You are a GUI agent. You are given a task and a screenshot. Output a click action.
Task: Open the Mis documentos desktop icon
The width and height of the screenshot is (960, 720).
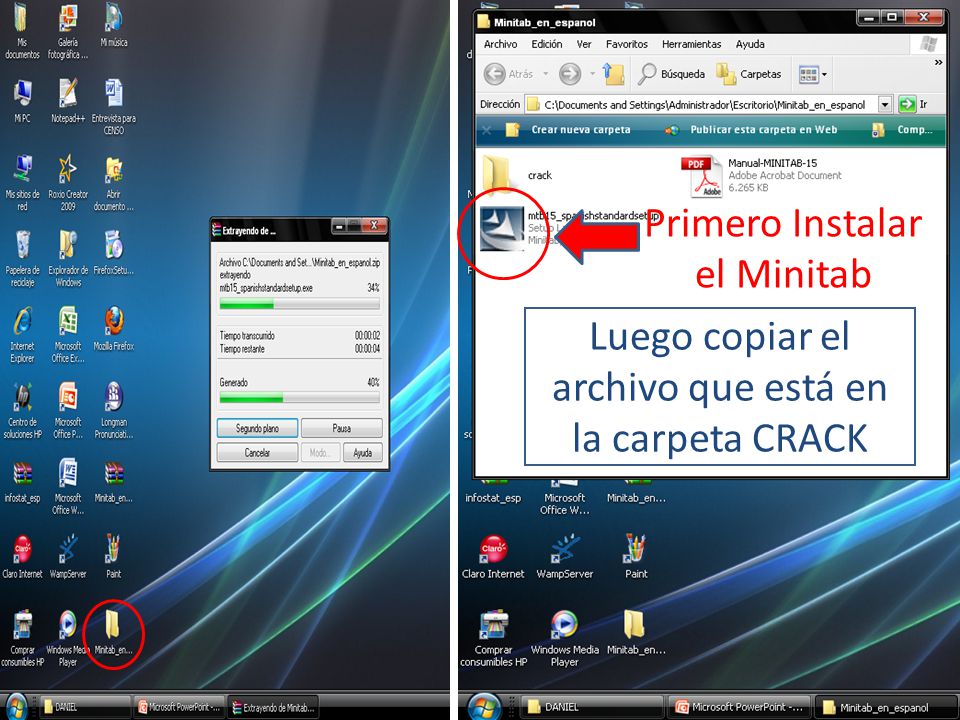(21, 32)
